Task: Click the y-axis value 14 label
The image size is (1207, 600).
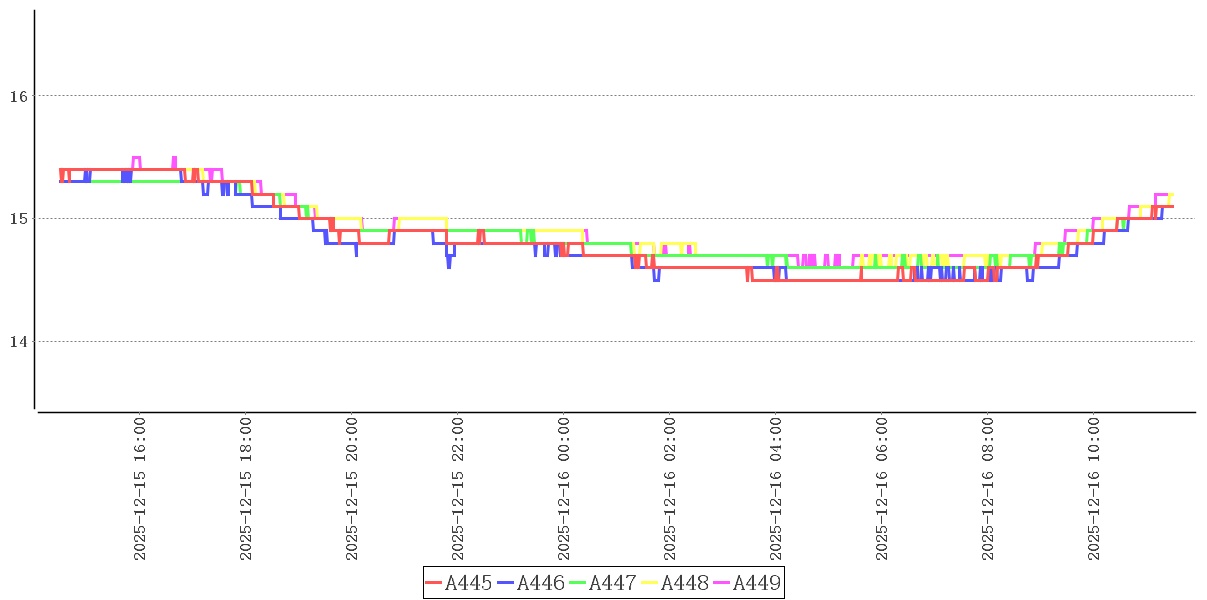Action: coord(20,341)
